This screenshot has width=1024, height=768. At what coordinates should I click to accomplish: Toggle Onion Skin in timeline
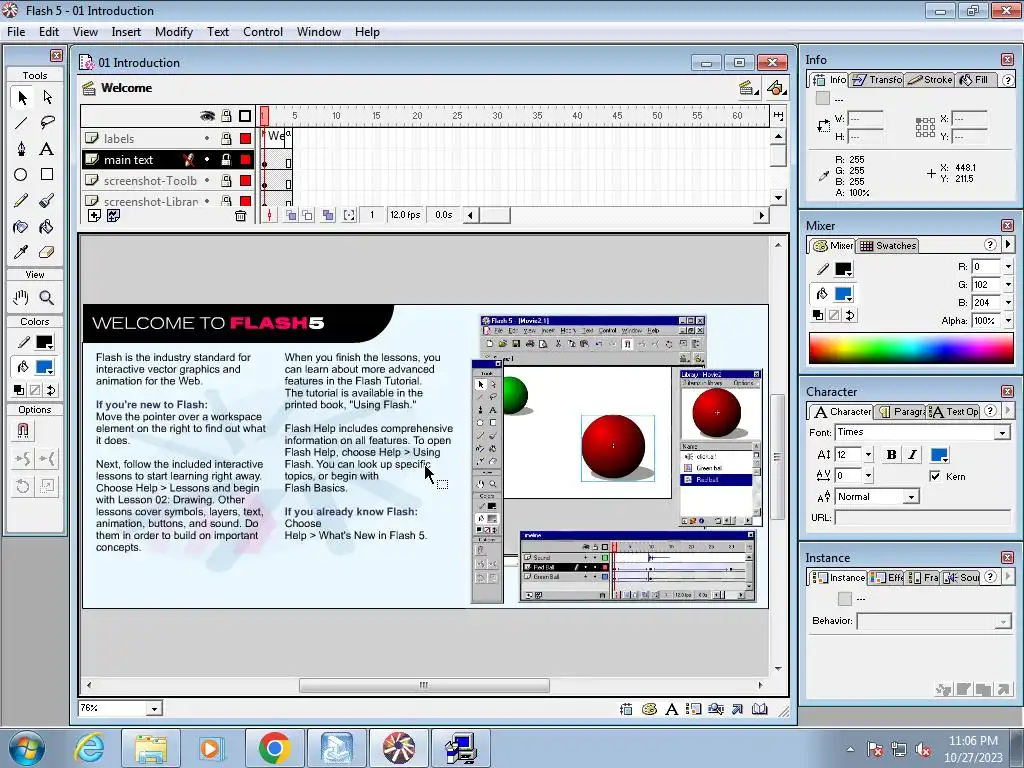point(291,215)
